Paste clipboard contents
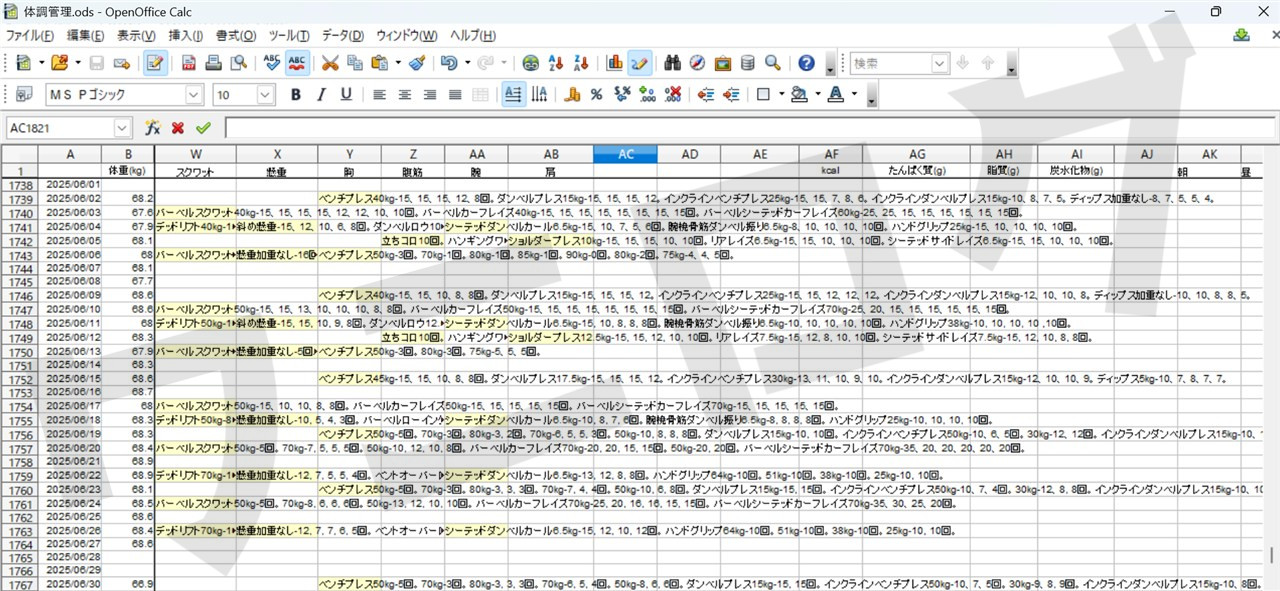The image size is (1280, 591). point(379,63)
